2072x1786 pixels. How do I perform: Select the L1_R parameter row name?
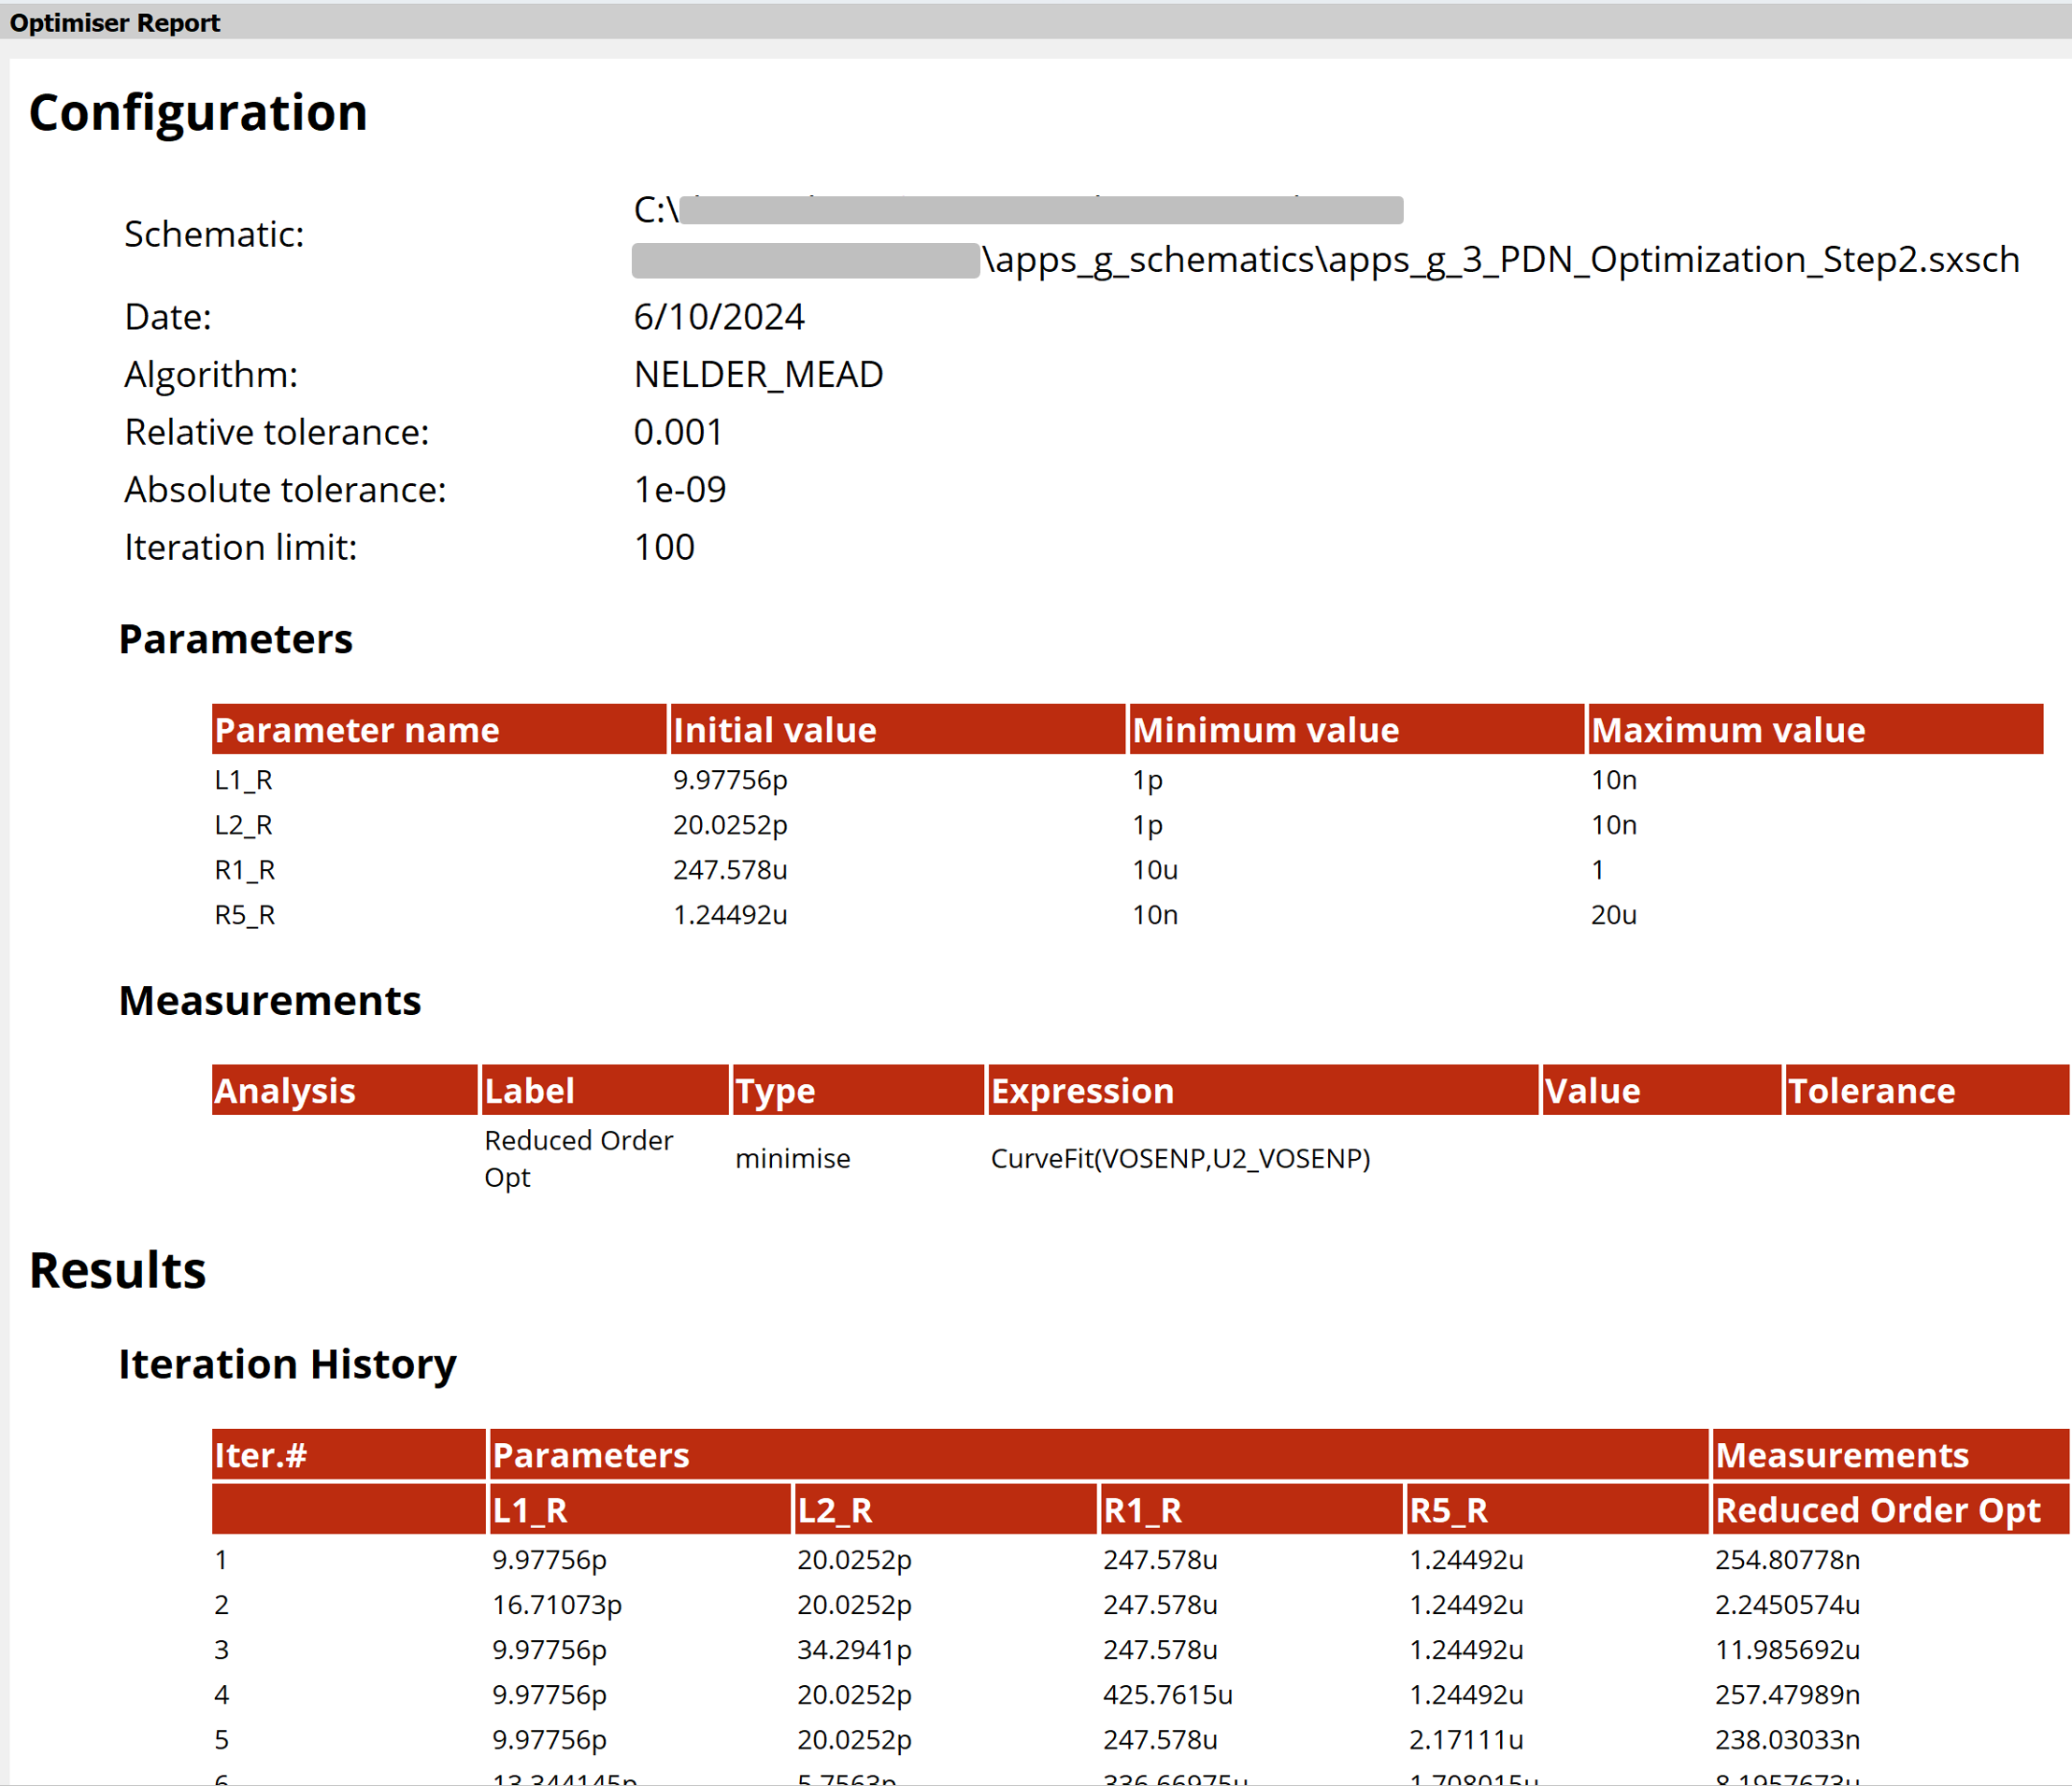pyautogui.click(x=243, y=780)
